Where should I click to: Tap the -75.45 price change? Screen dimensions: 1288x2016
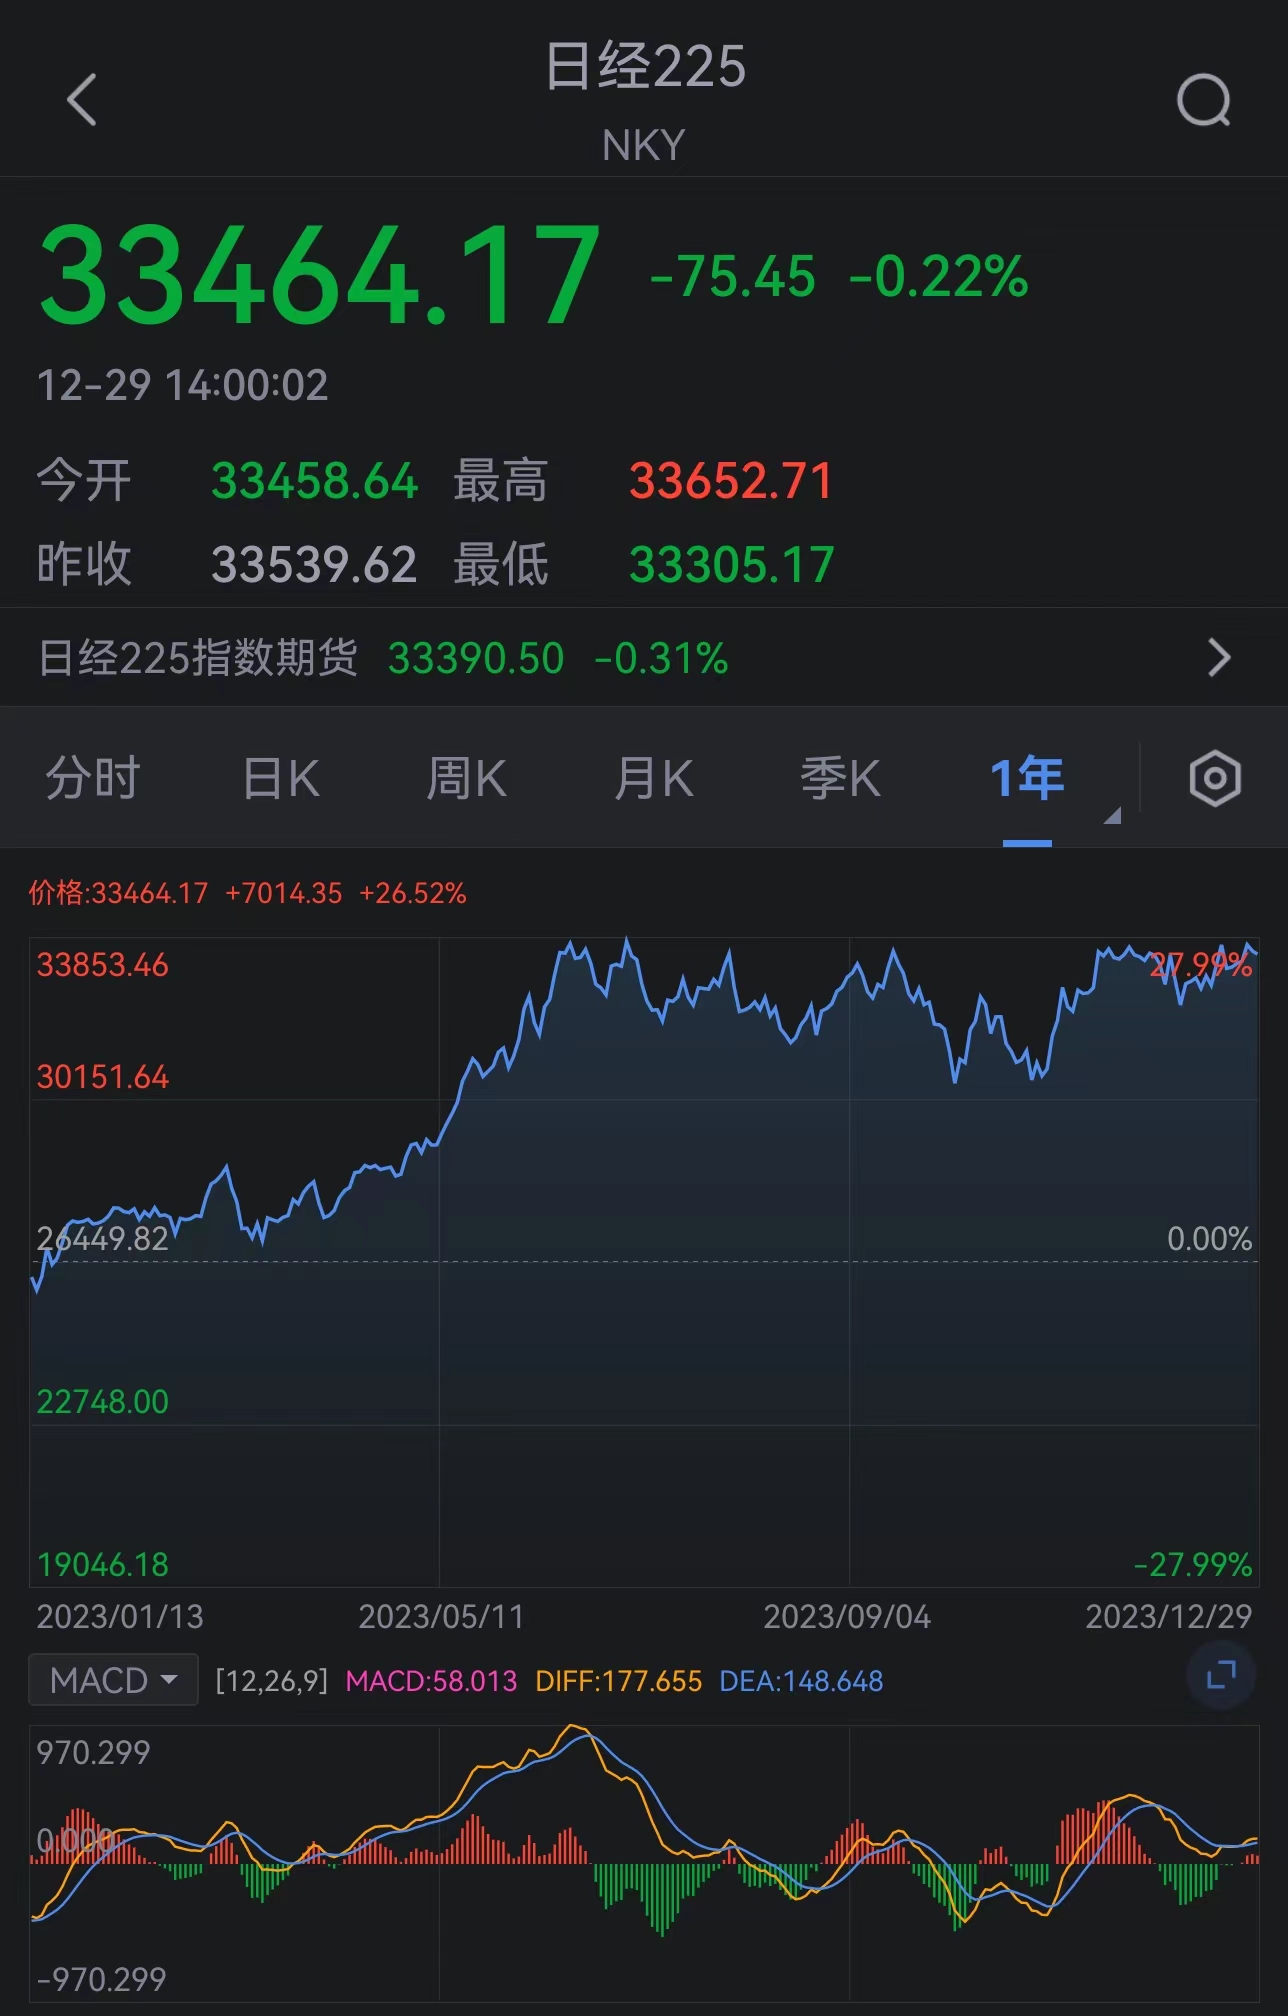pos(733,276)
